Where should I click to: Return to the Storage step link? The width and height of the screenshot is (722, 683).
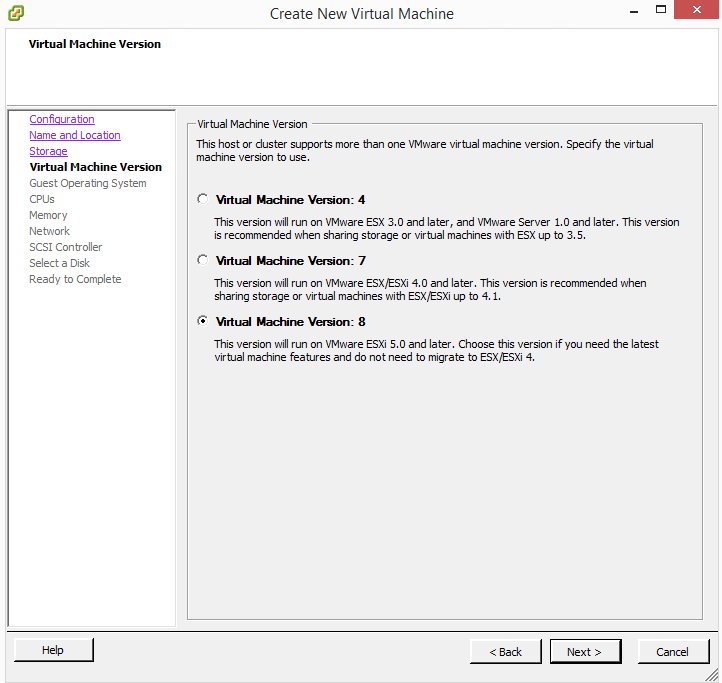pos(48,151)
